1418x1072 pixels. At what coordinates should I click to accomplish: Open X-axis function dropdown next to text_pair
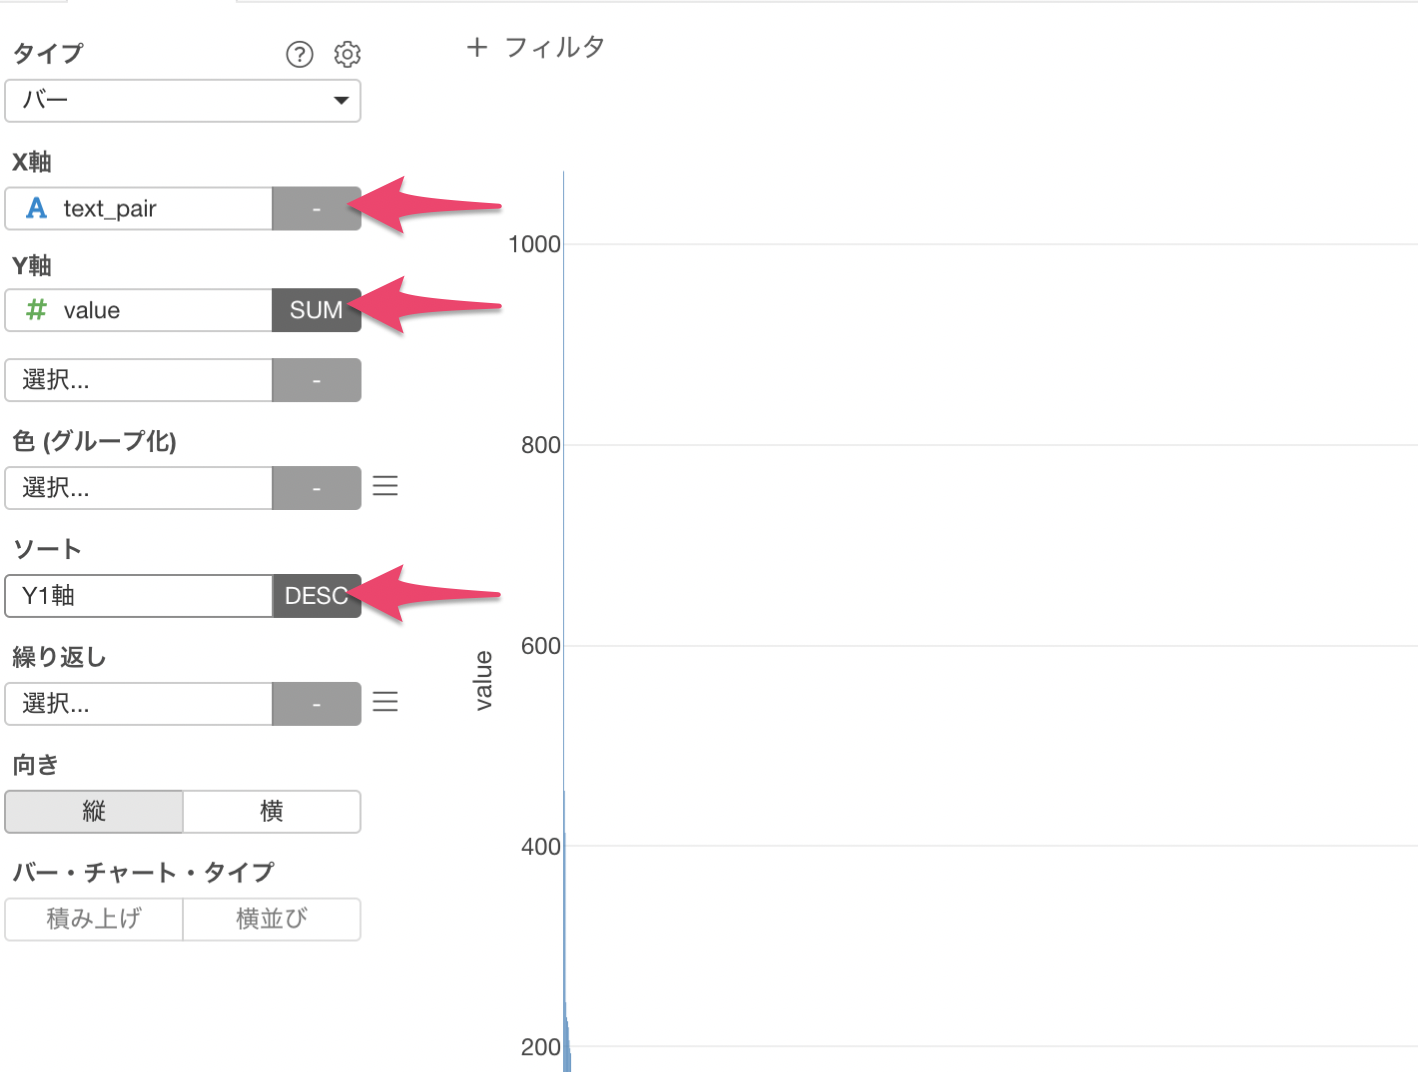[x=316, y=209]
